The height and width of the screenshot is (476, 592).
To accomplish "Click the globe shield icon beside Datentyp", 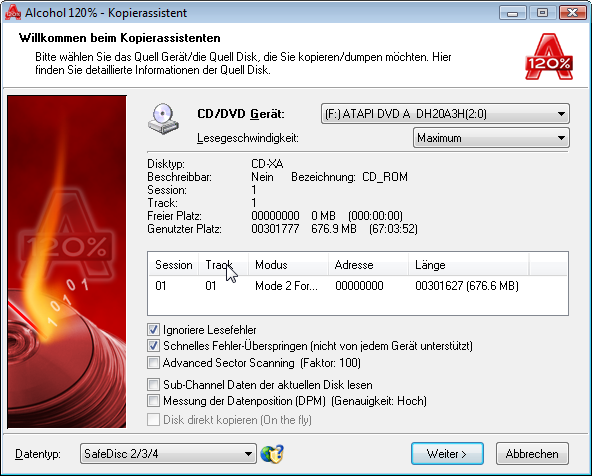I will 272,454.
